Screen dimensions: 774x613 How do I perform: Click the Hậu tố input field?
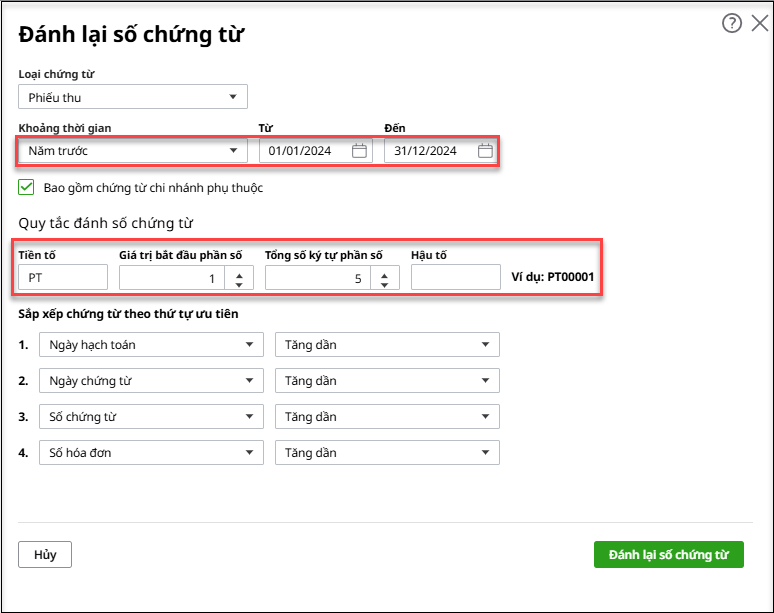455,278
